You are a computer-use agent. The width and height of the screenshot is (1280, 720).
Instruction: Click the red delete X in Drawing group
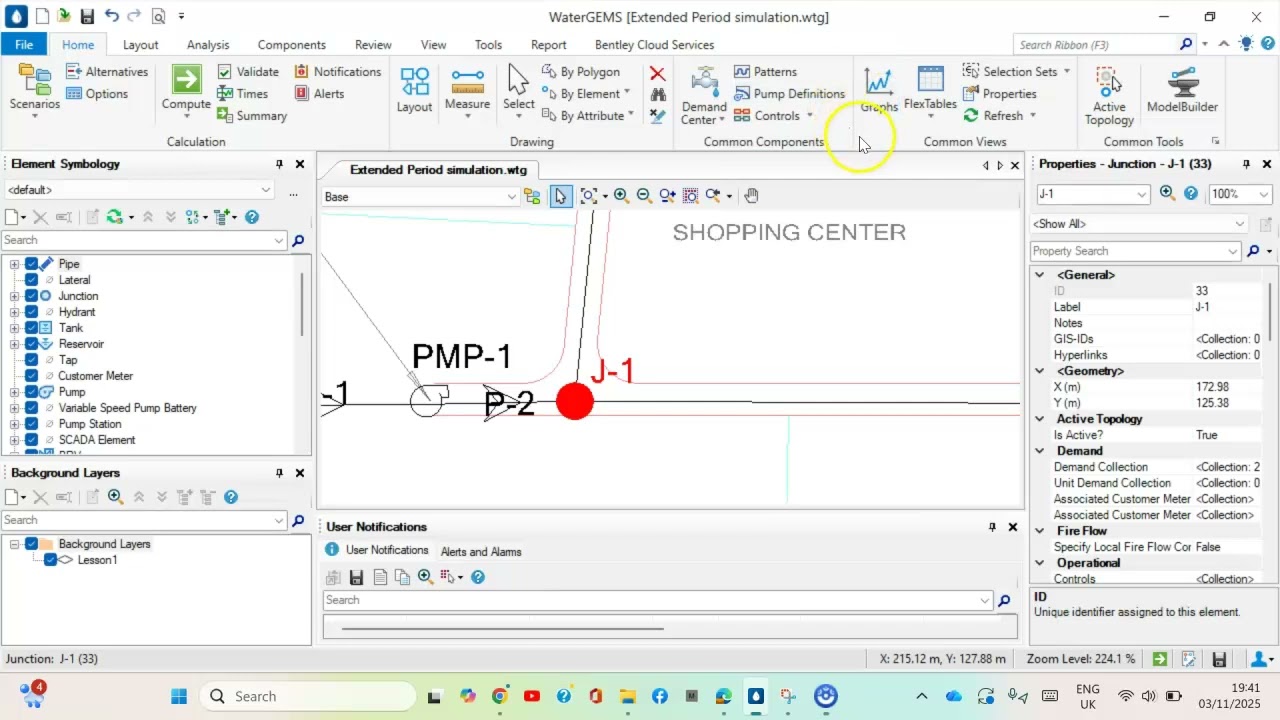click(657, 73)
